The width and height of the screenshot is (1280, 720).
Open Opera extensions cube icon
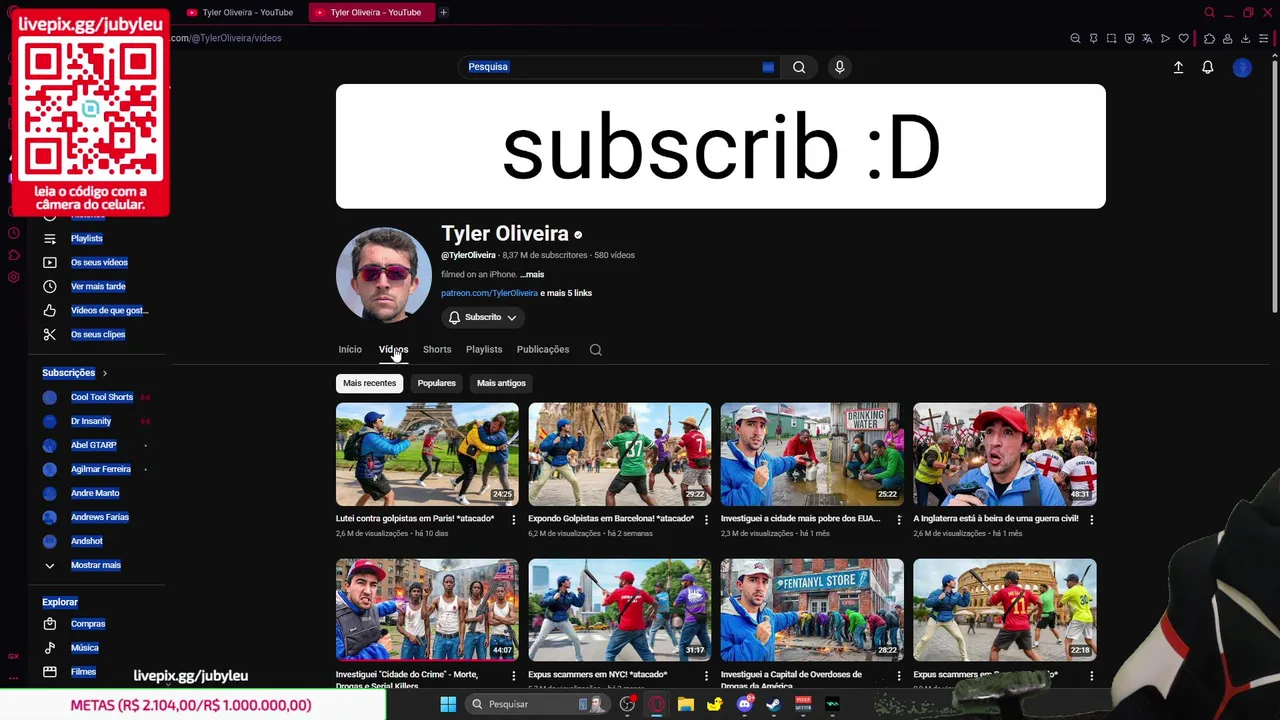1209,38
